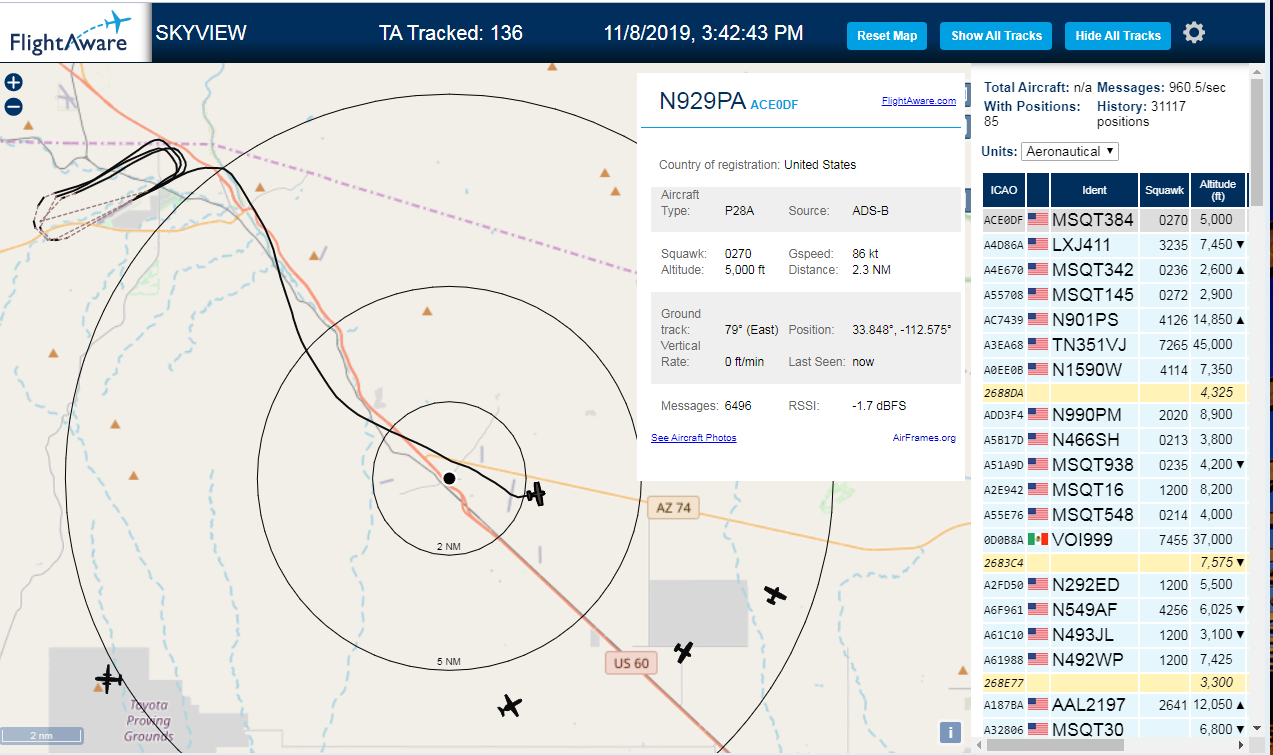Click Show All Tracks button
The image size is (1273, 755).
tap(996, 36)
